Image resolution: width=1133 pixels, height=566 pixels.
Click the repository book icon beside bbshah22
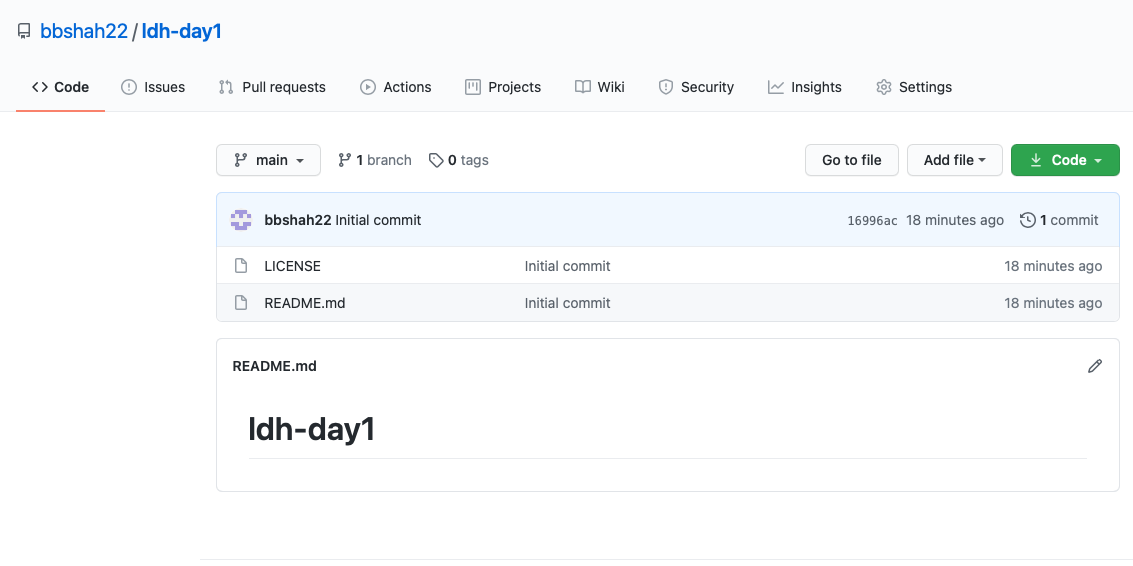[25, 31]
